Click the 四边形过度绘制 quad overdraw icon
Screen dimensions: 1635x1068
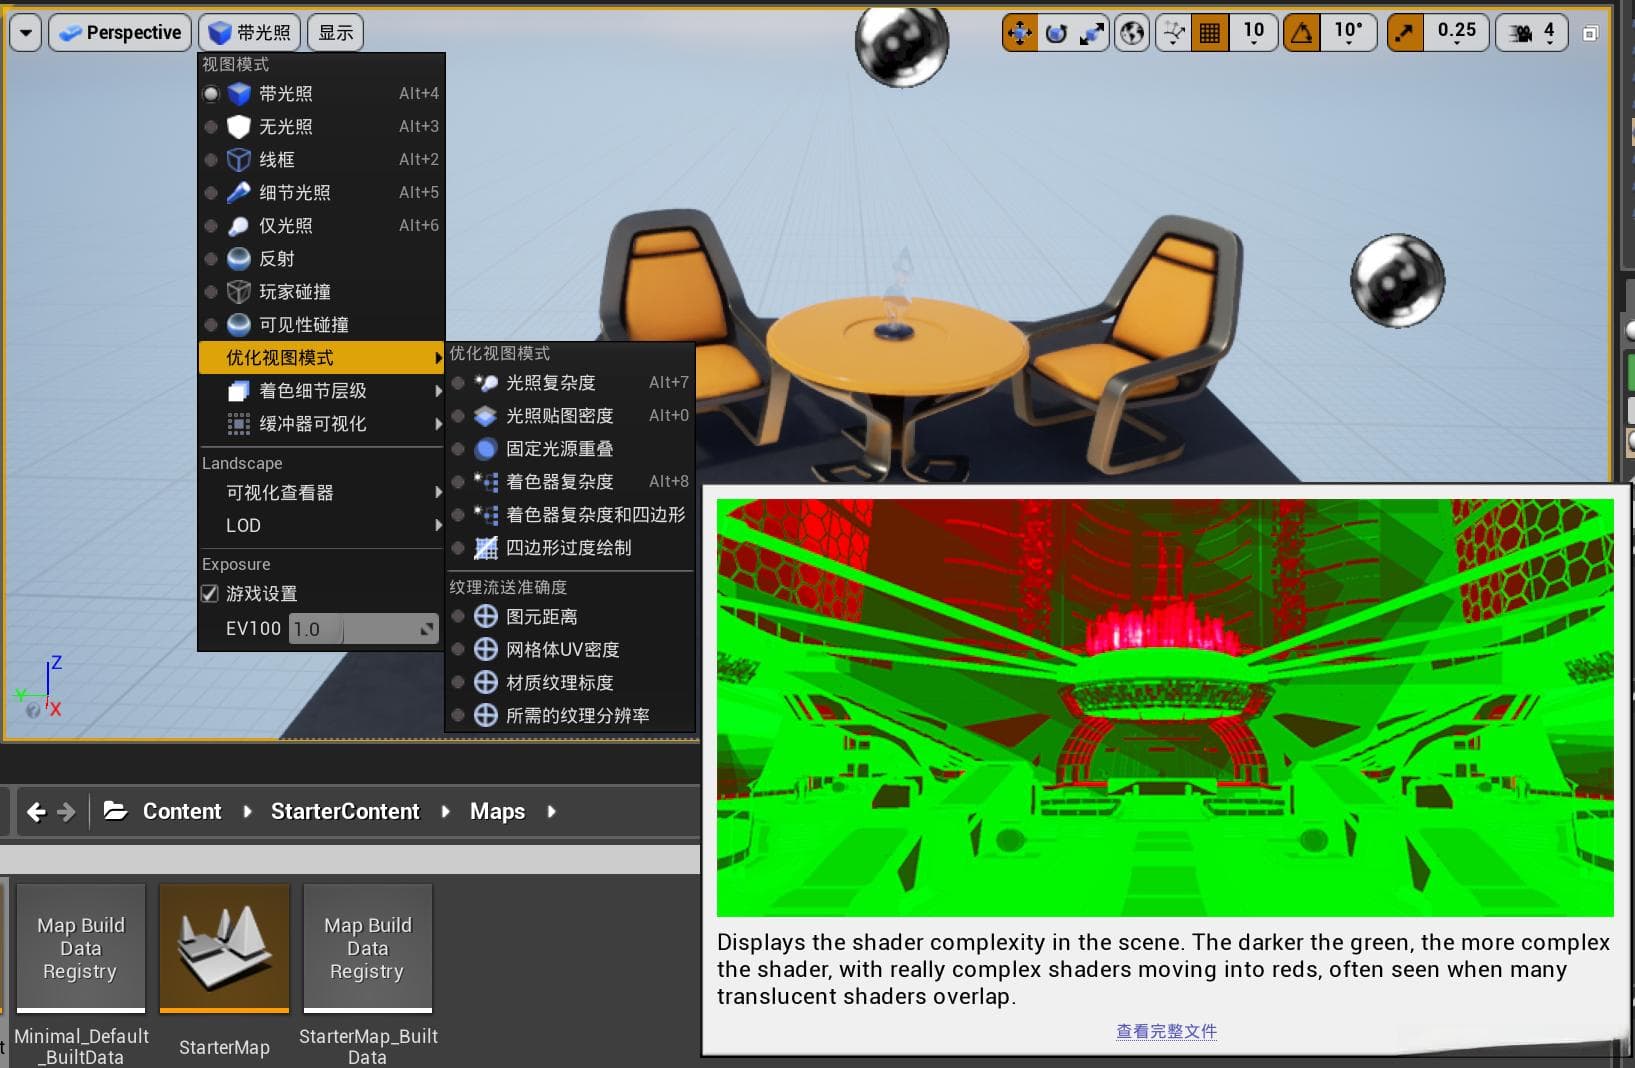pos(486,548)
